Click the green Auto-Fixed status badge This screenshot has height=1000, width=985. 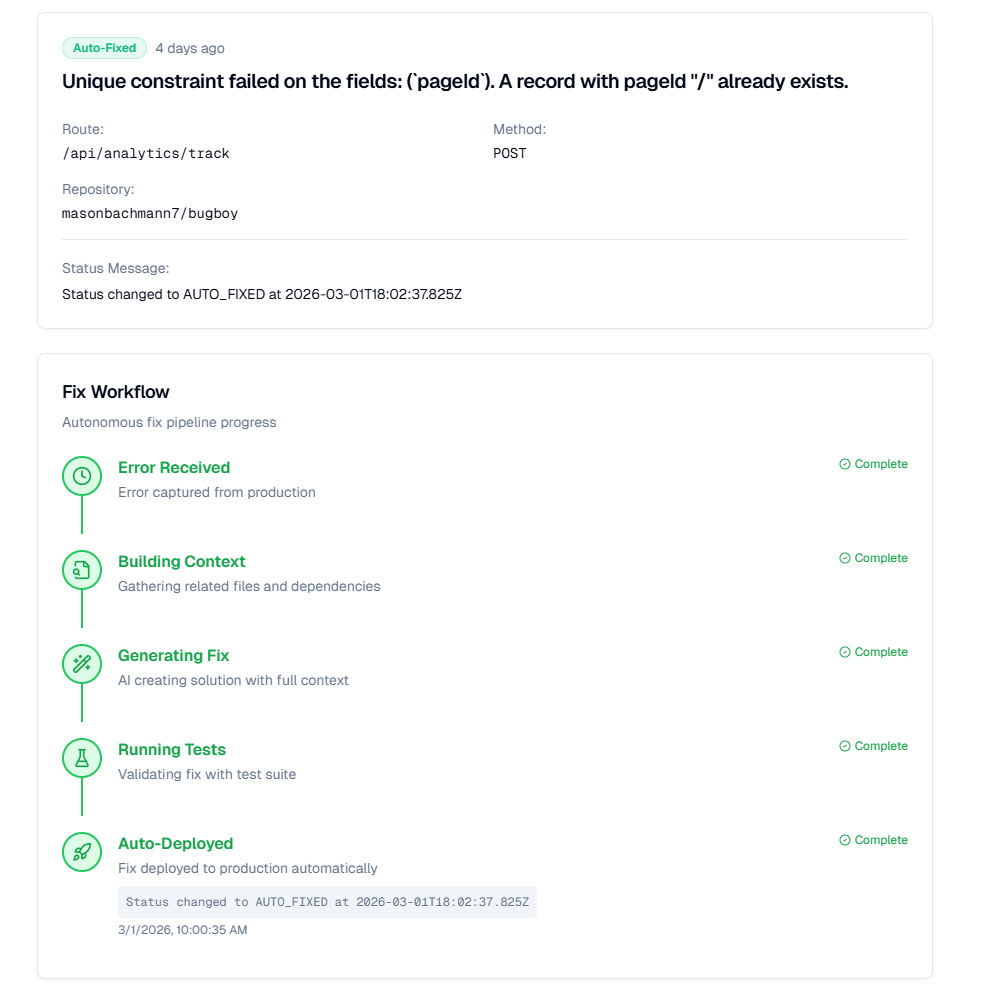[x=104, y=48]
